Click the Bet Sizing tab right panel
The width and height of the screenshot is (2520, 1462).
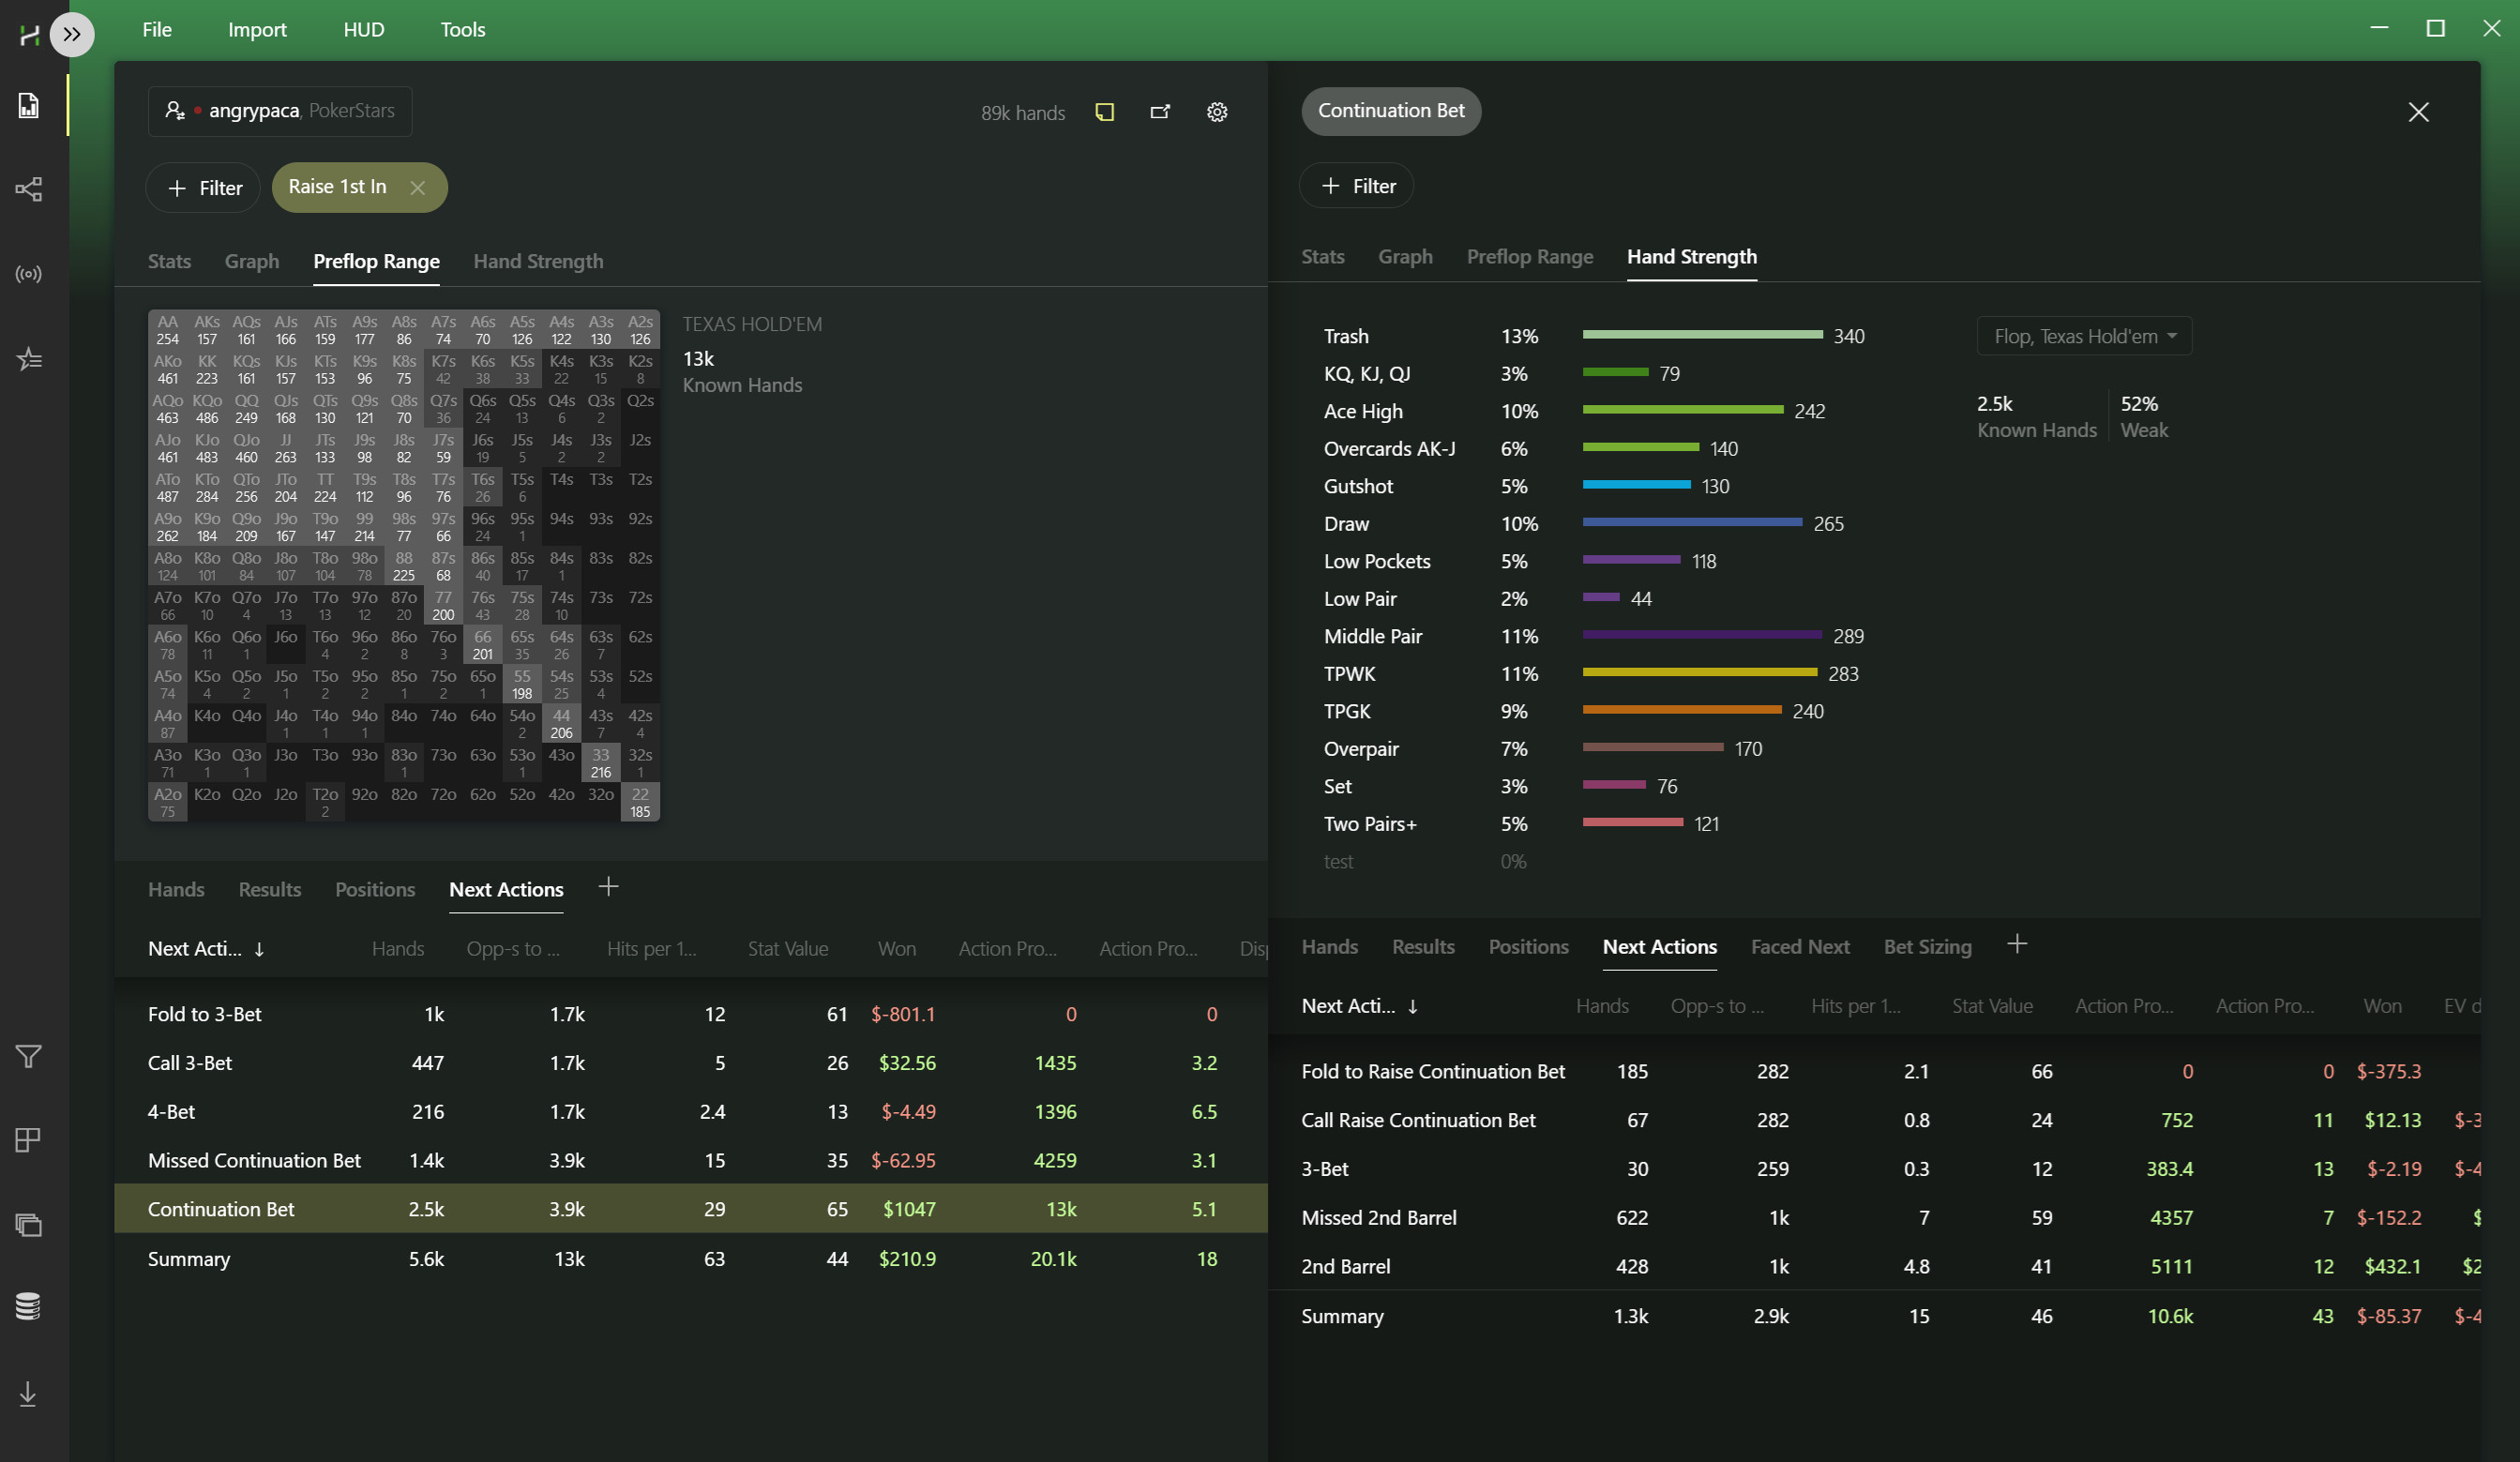click(x=1928, y=945)
